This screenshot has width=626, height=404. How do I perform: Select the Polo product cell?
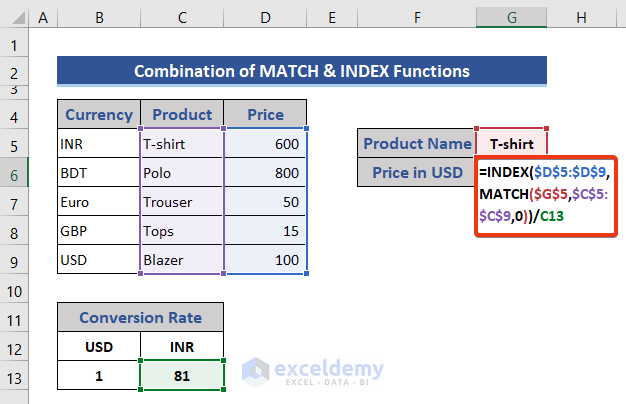point(182,173)
